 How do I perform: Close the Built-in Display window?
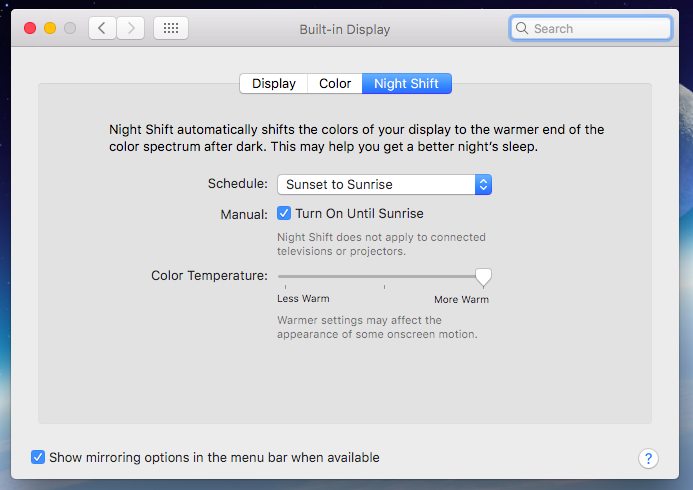point(30,29)
